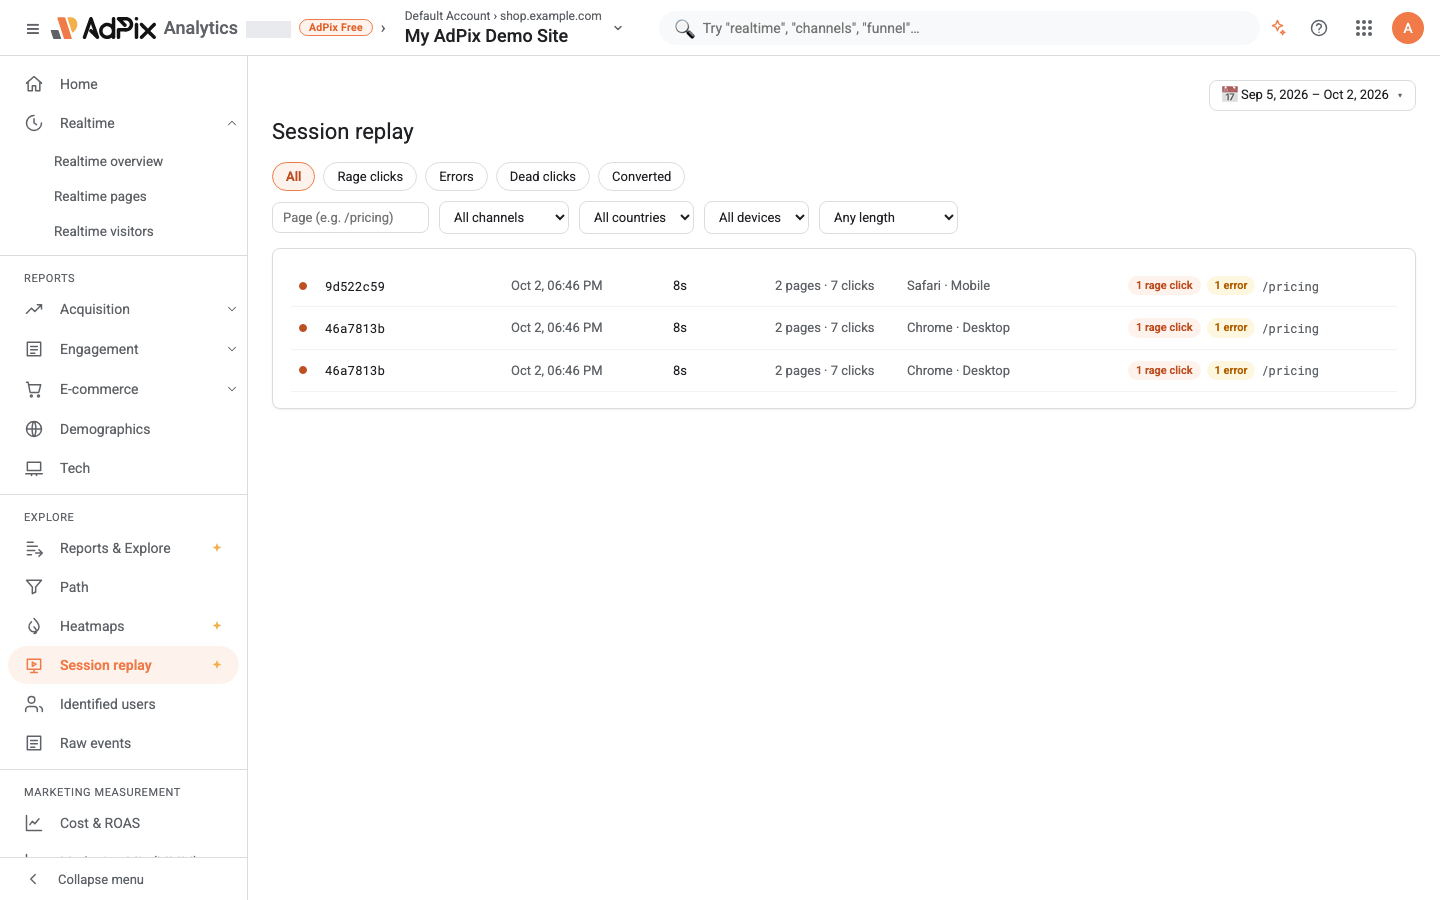
Task: Click the Page filter input field
Action: (350, 218)
